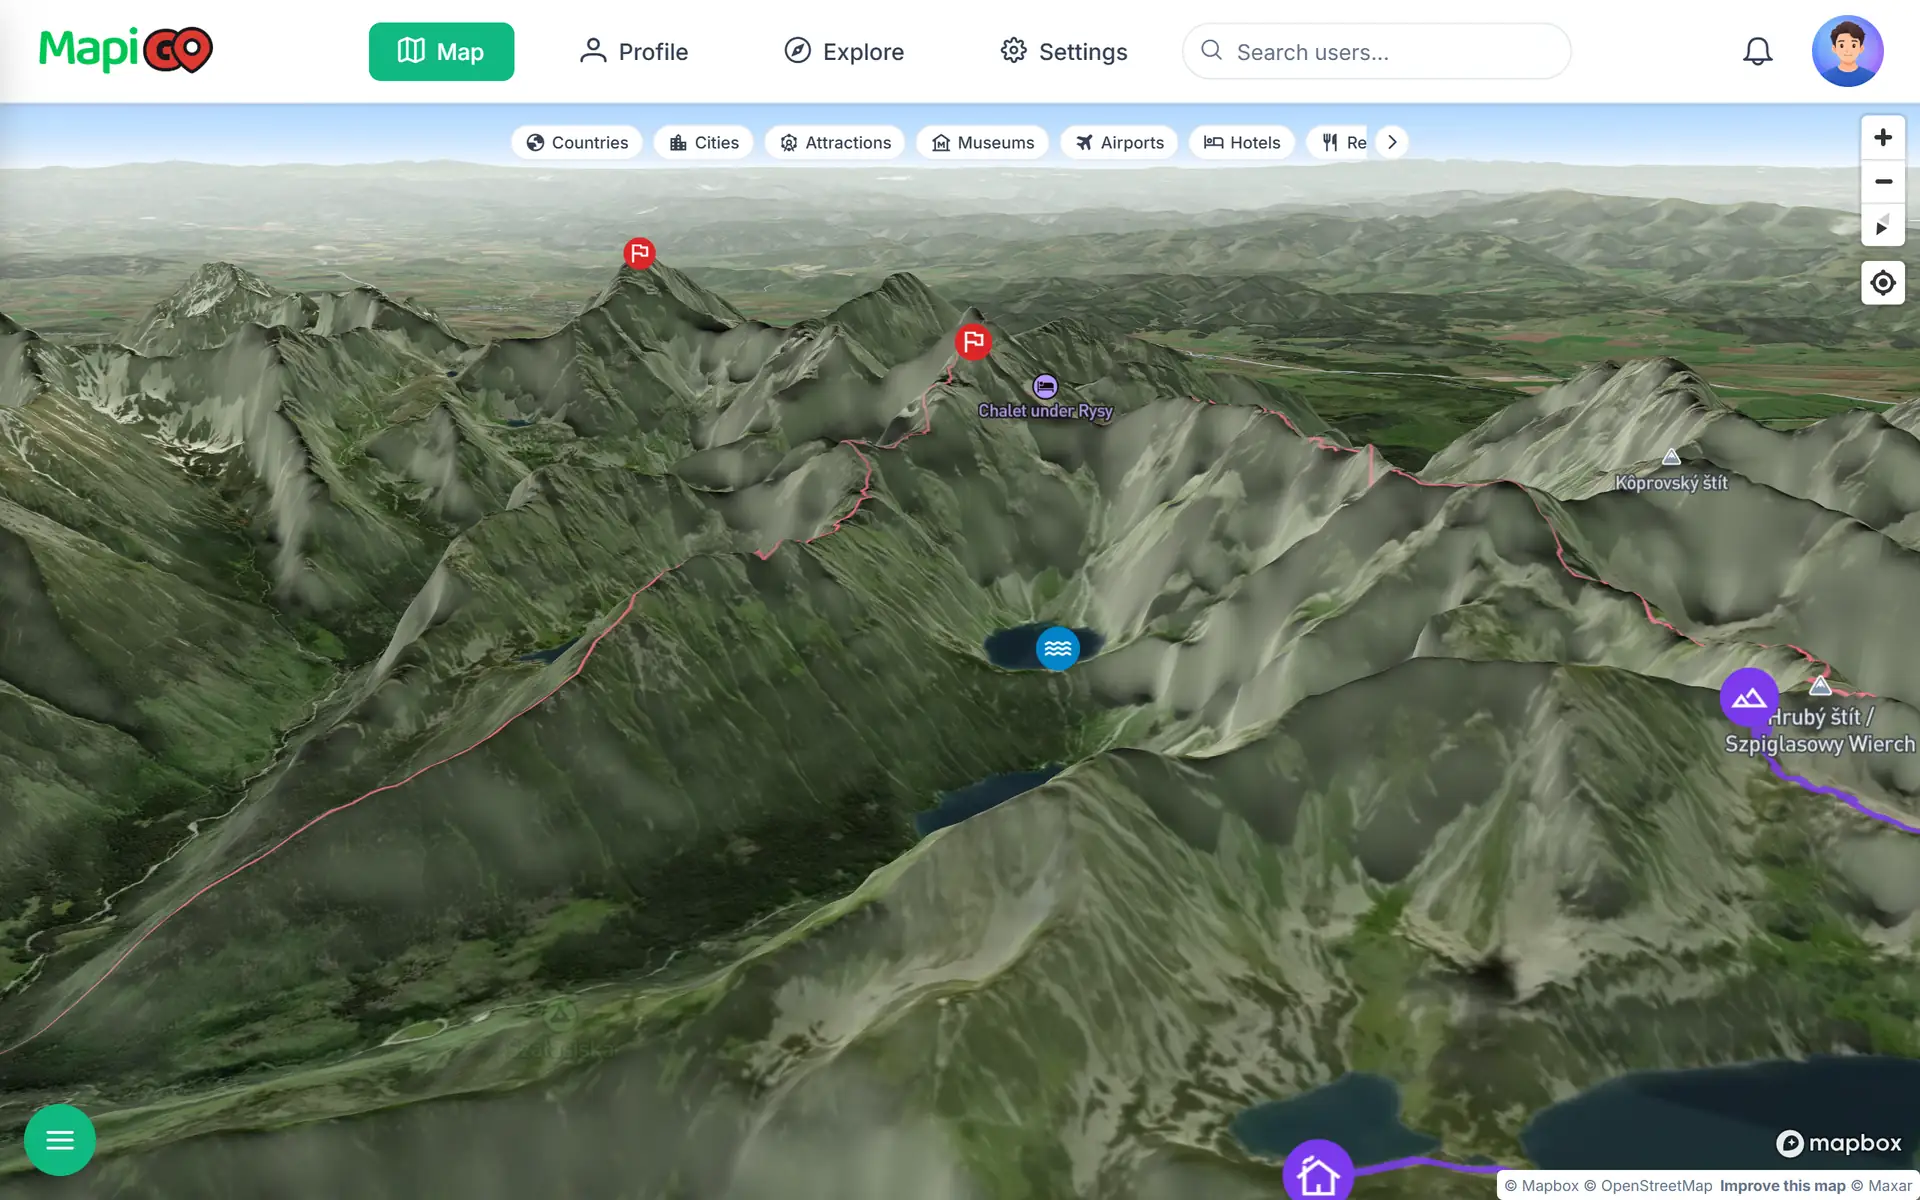Switch to the Map tab
This screenshot has width=1920, height=1200.
coord(441,51)
